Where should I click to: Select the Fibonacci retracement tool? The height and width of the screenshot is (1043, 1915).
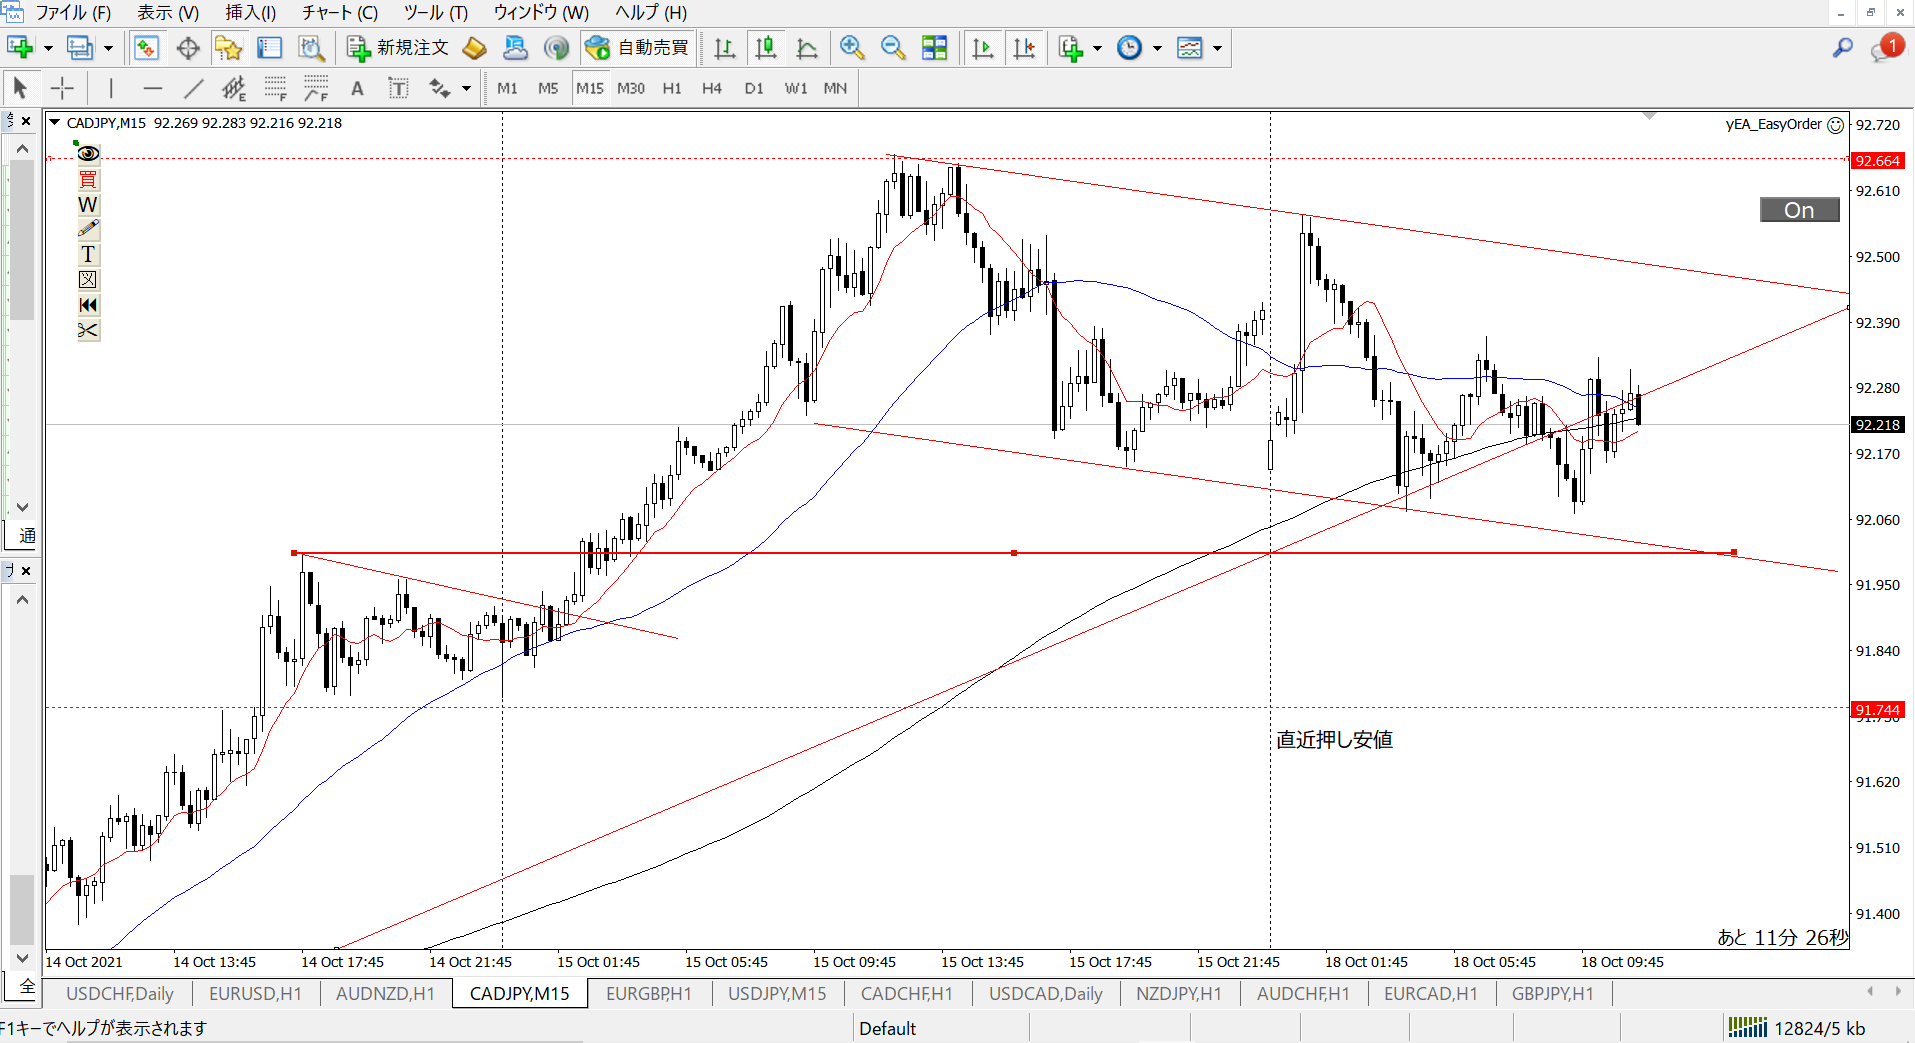pyautogui.click(x=275, y=88)
